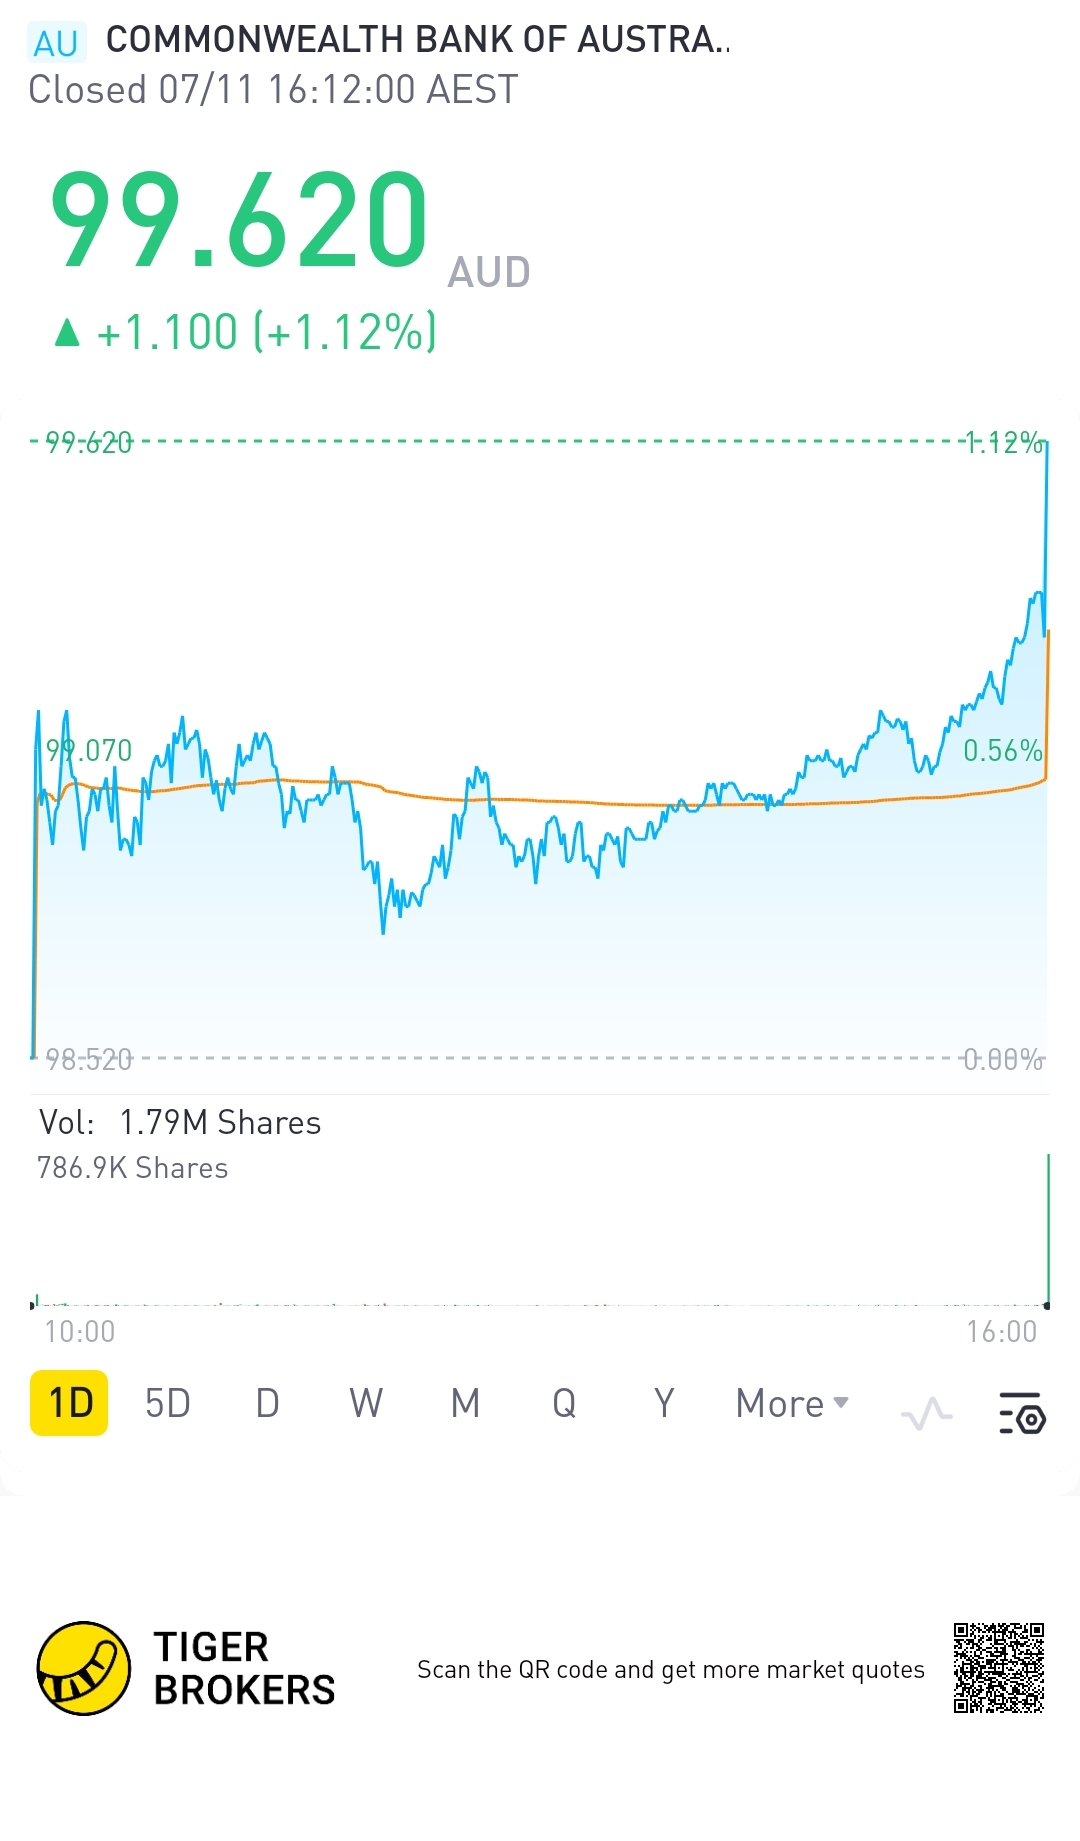
Task: Switch to the 5D timeframe
Action: (167, 1403)
